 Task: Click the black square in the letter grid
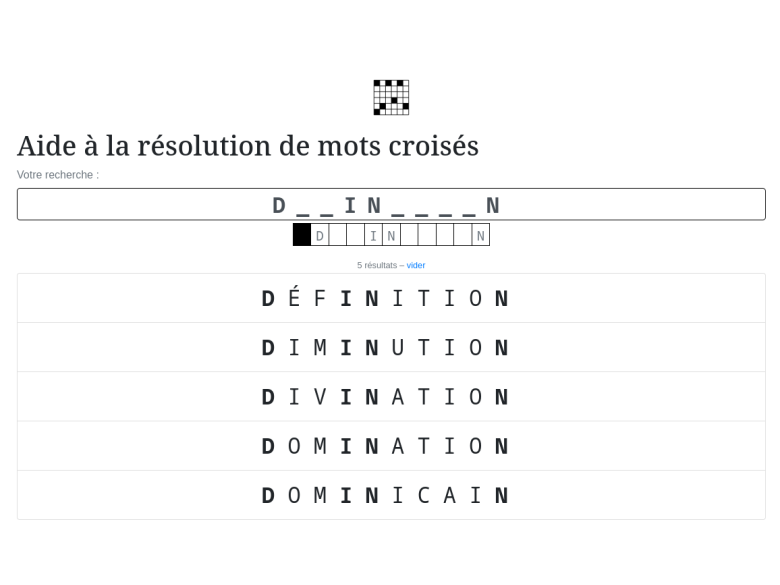point(302,235)
